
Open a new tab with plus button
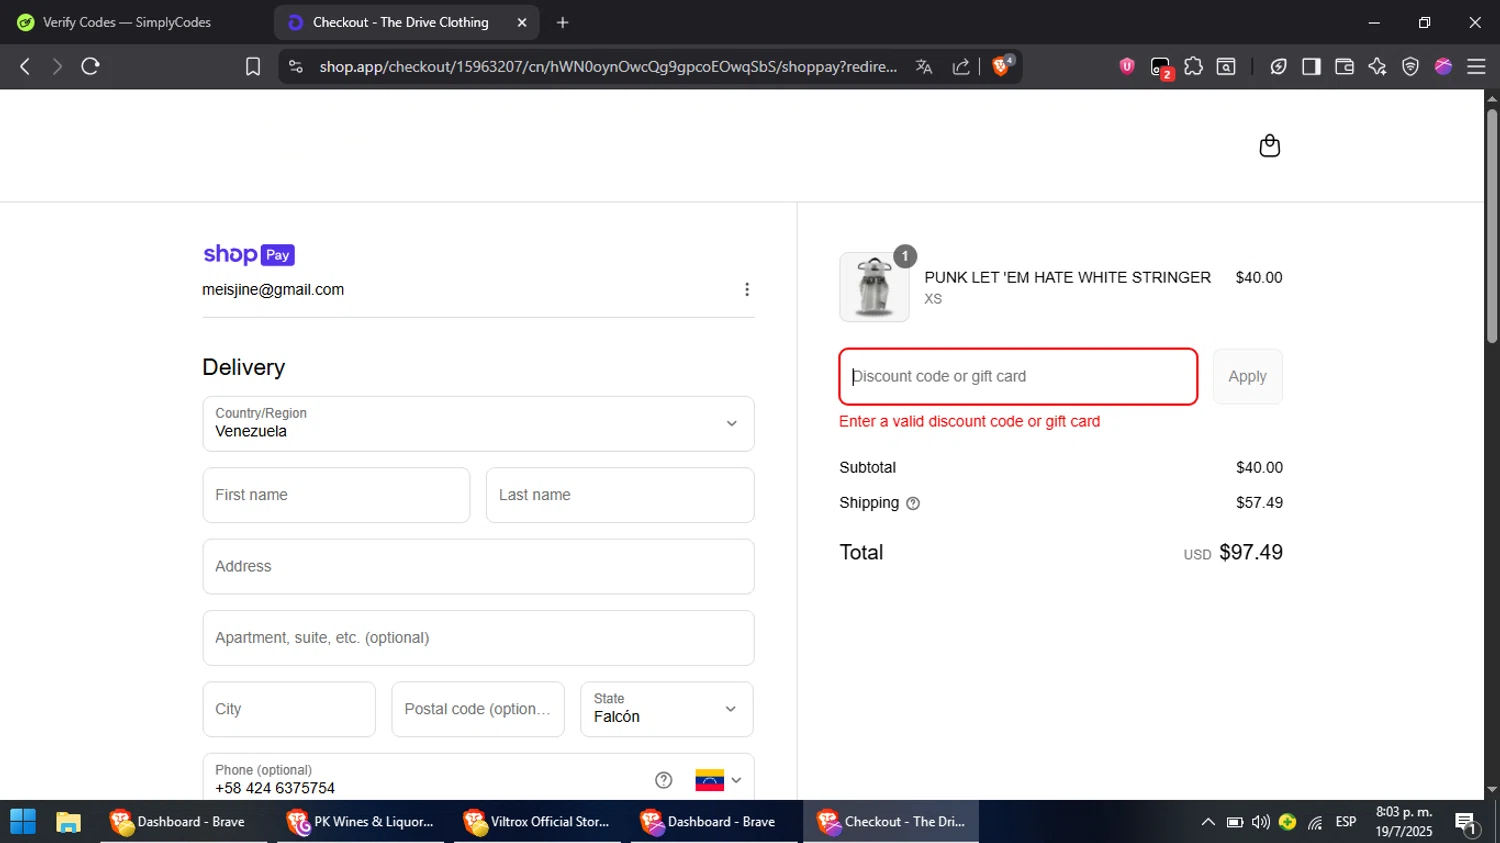pos(563,22)
